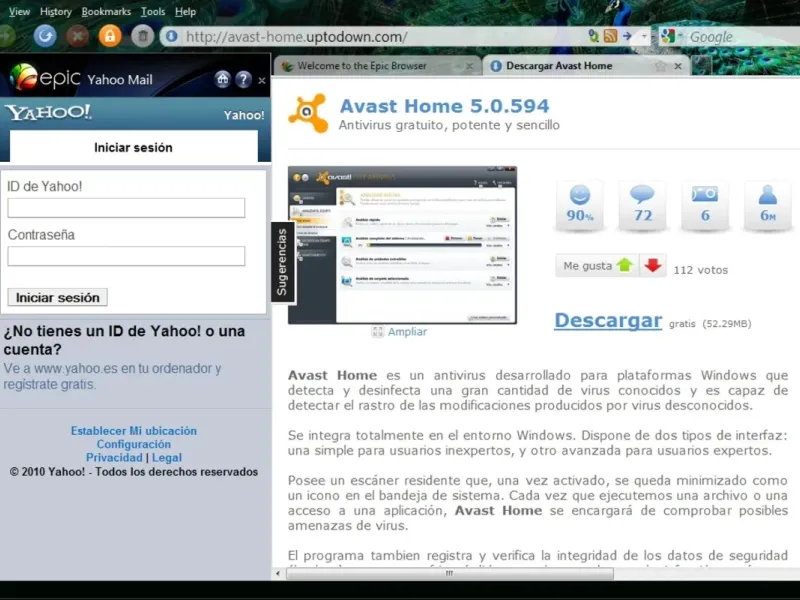Open the address bar history dropdown arrow
This screenshot has width=800, height=600.
point(644,36)
